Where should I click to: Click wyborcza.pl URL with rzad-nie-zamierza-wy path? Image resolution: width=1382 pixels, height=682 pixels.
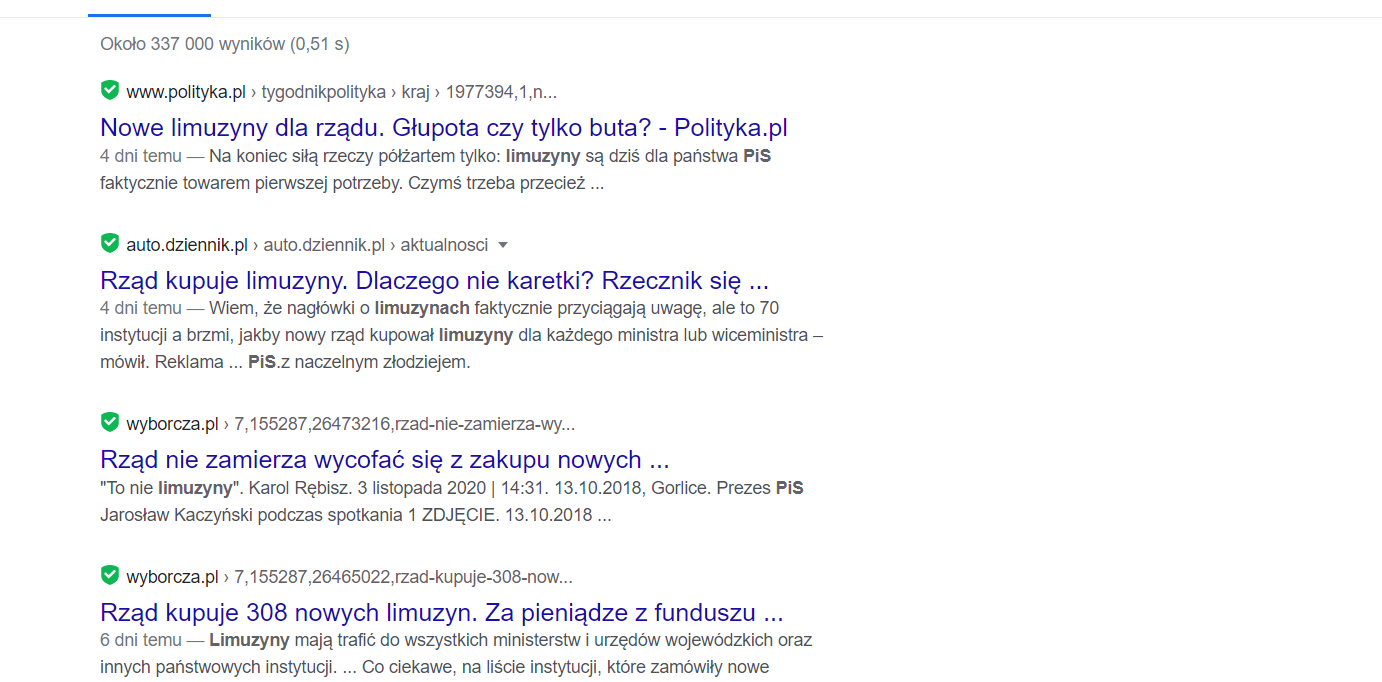point(350,424)
